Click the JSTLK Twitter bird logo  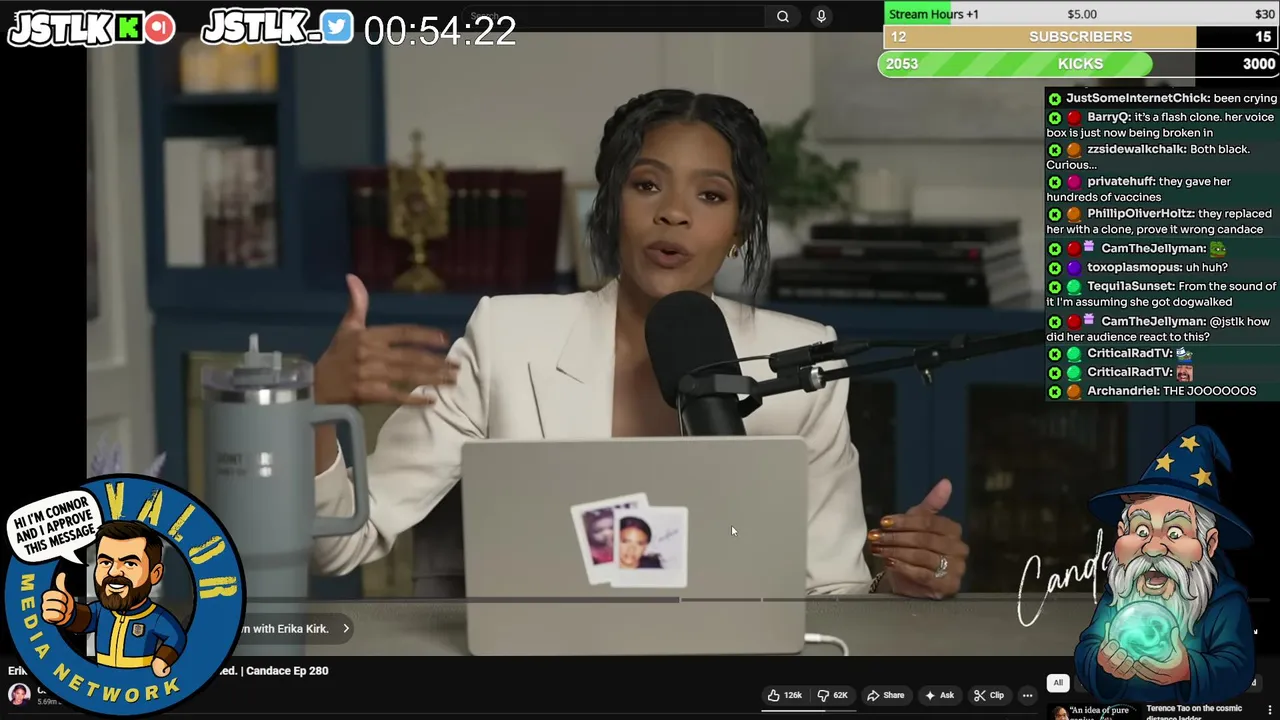277,26
